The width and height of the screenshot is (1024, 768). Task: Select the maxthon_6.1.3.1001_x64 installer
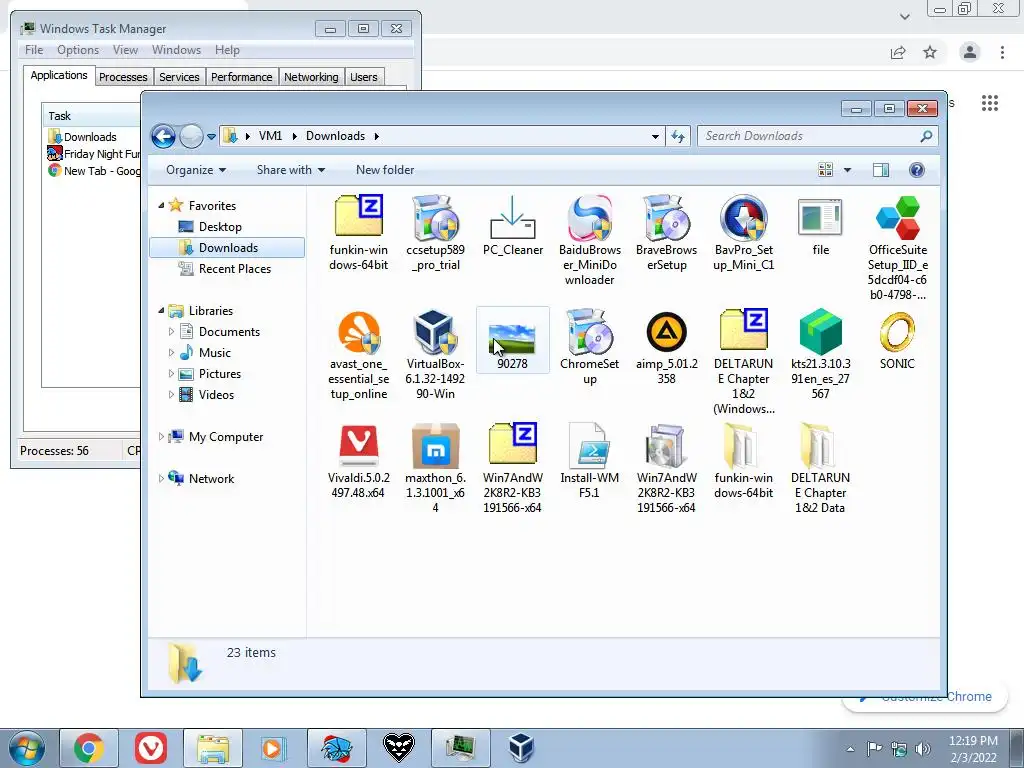click(x=436, y=468)
